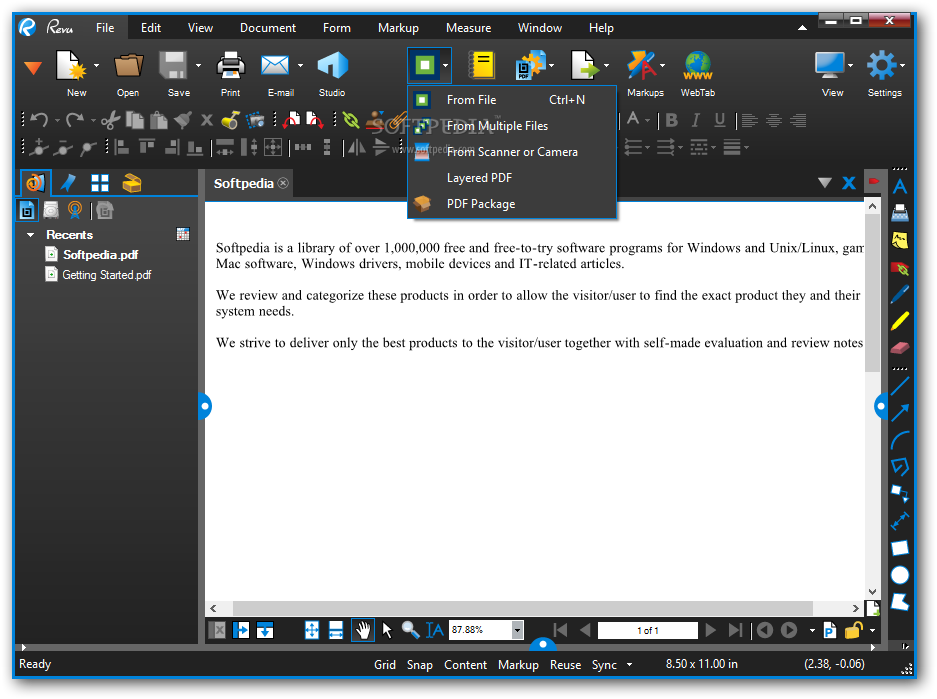Expand the Create PDF dropdown arrow
Viewport: 937px width, 699px height.
(446, 65)
